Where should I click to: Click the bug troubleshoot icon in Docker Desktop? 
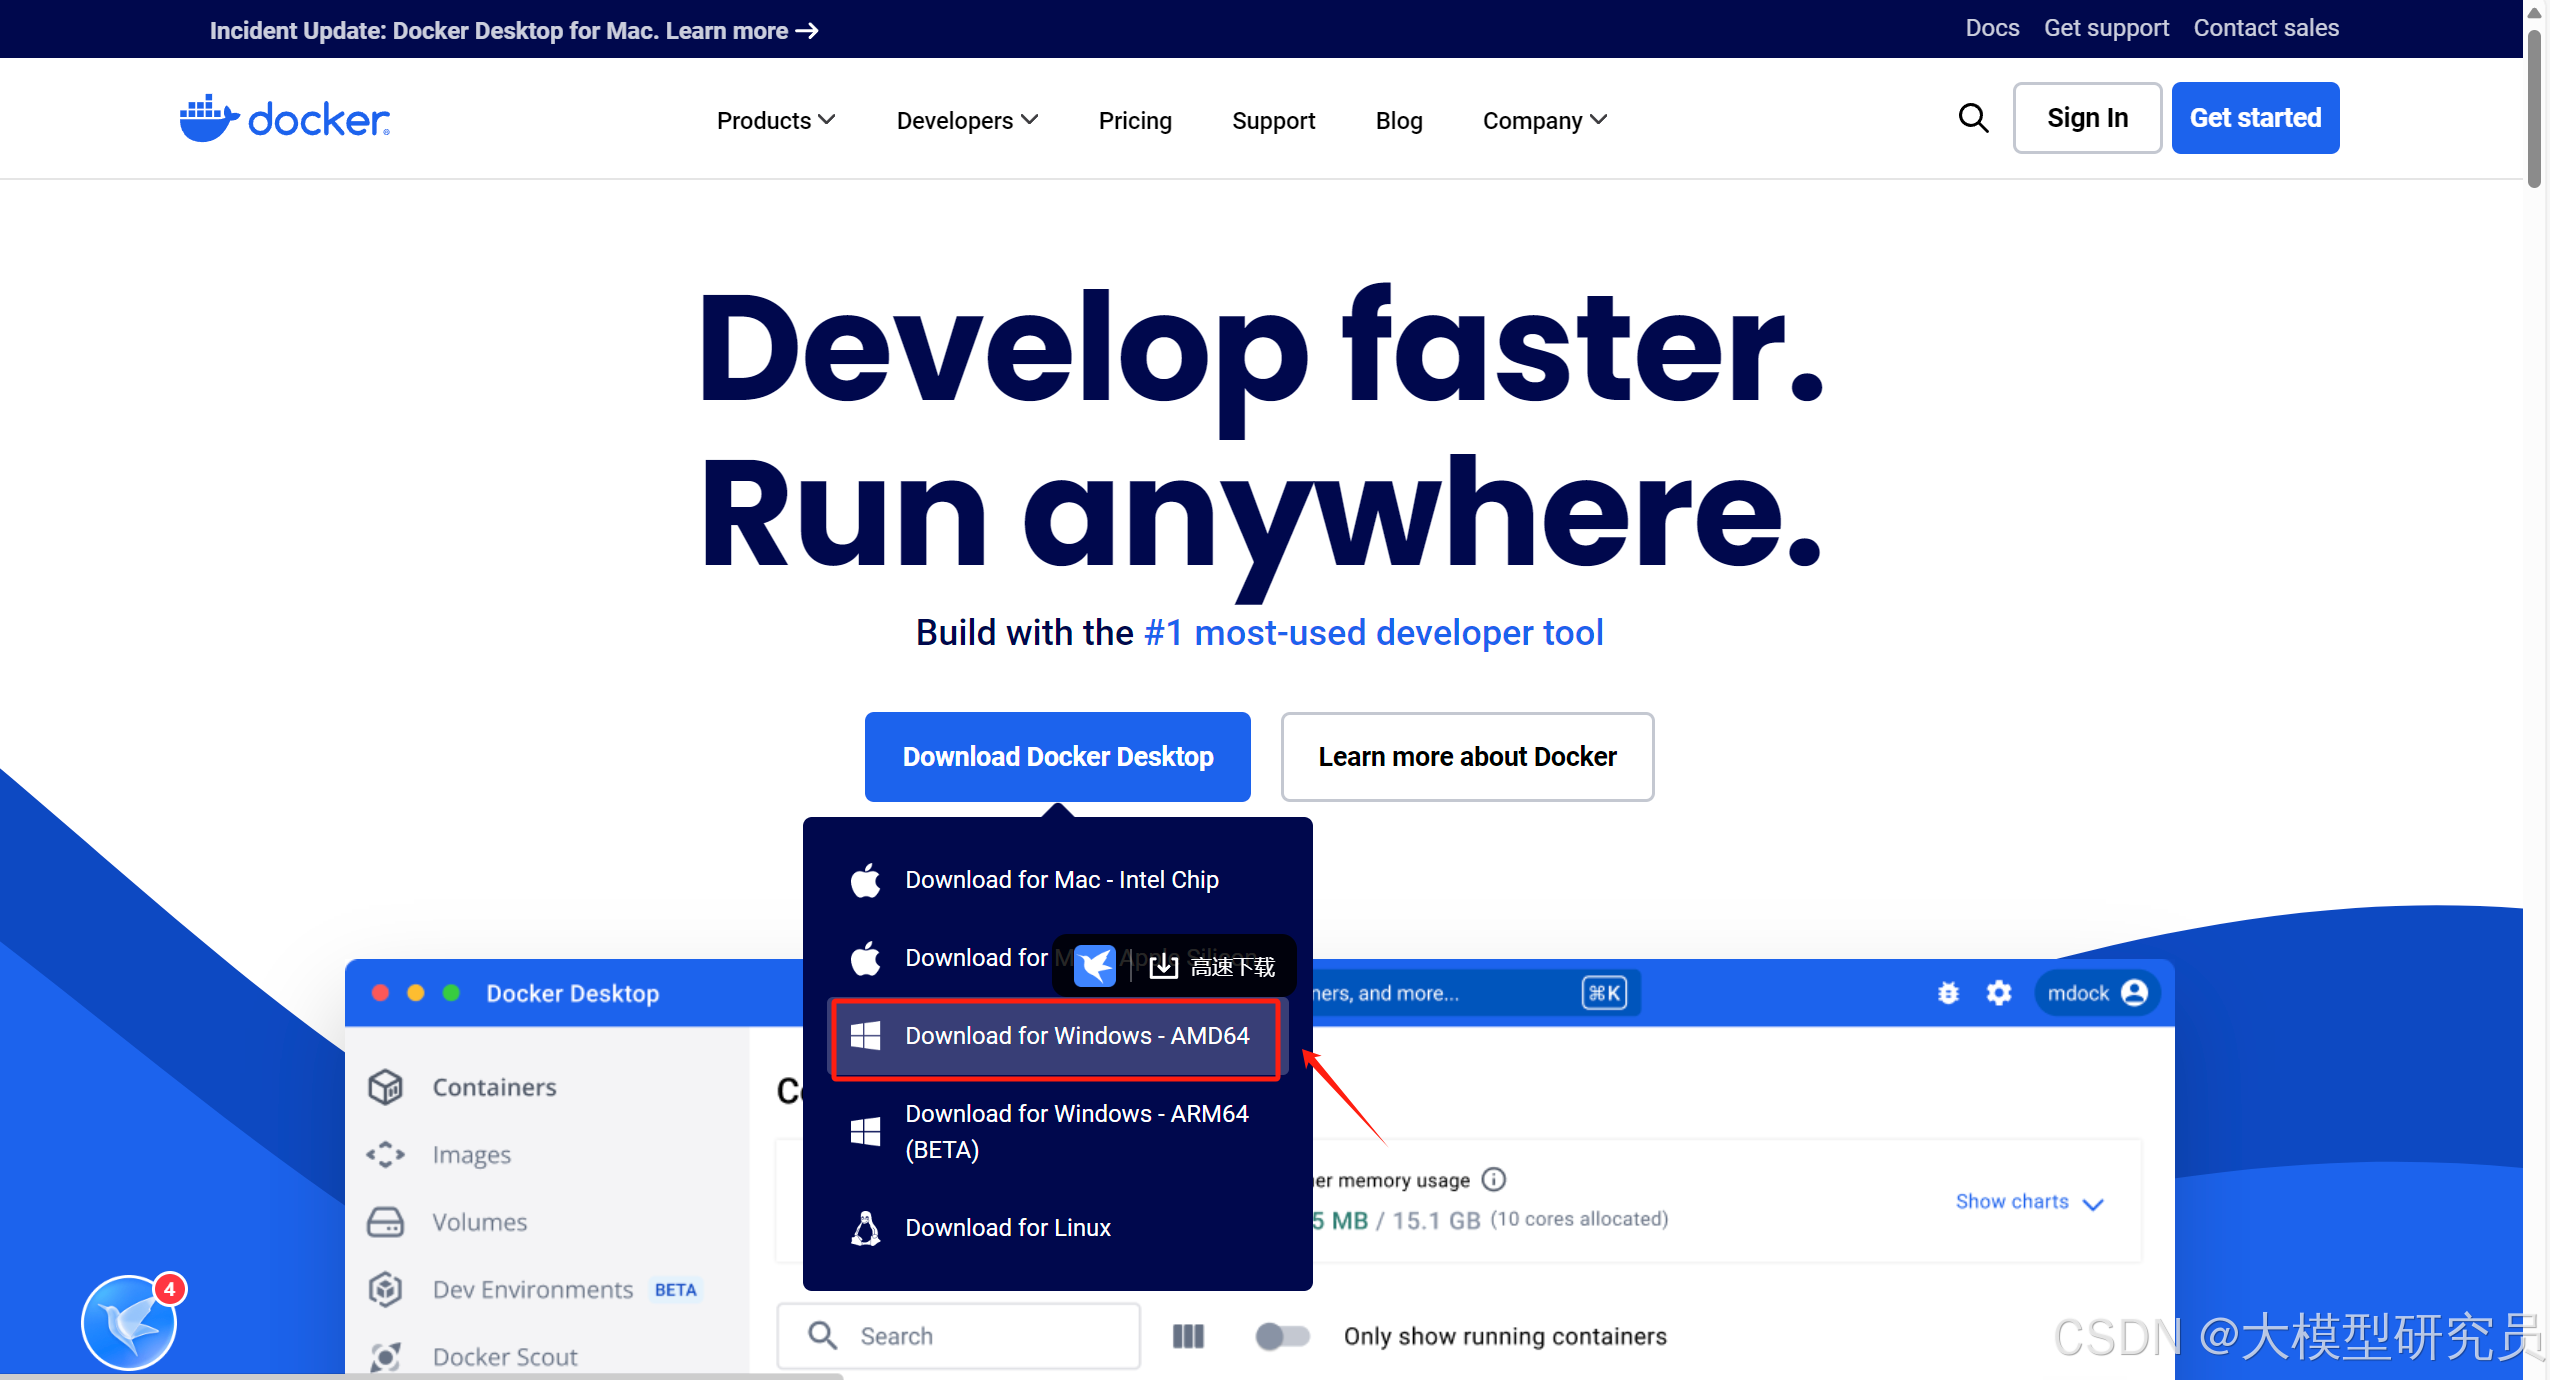click(1947, 993)
